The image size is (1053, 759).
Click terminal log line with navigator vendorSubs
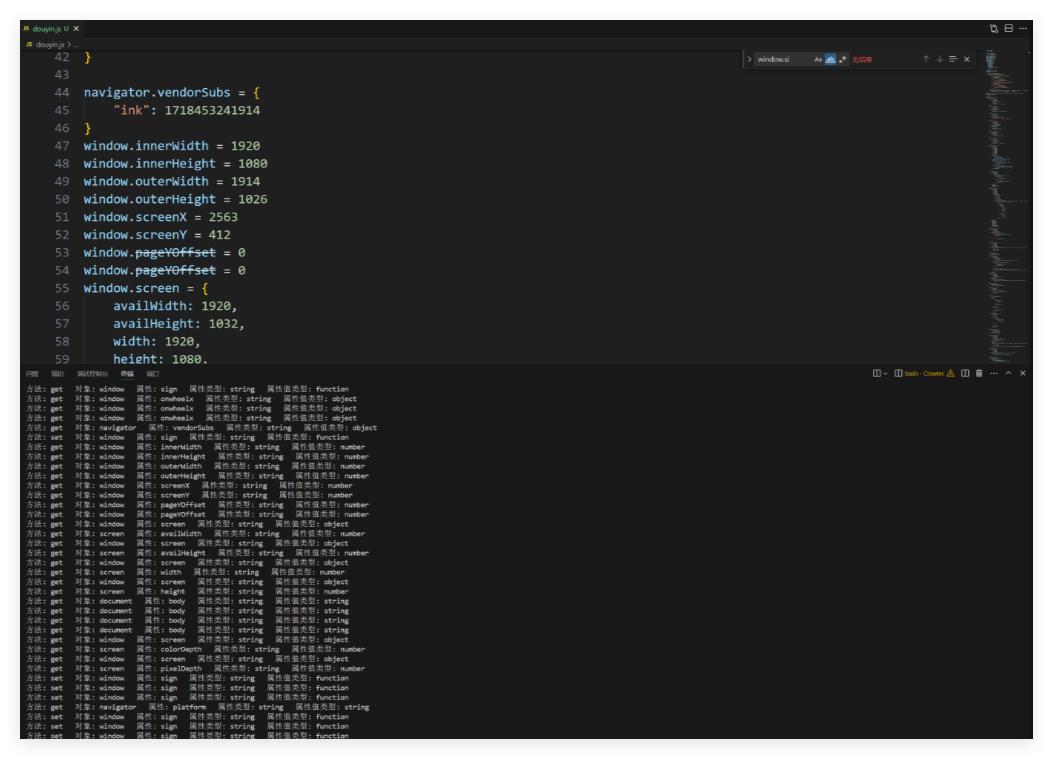pos(201,428)
